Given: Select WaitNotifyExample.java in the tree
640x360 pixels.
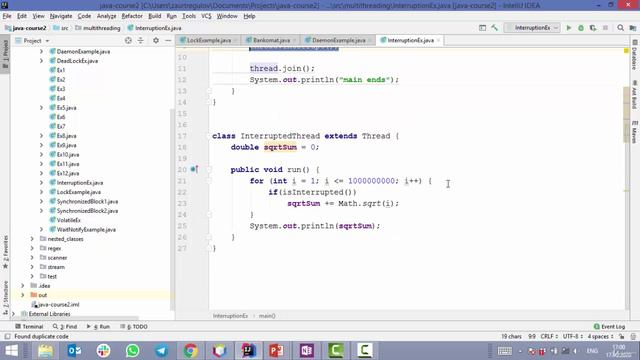Looking at the screenshot, I should 86,229.
